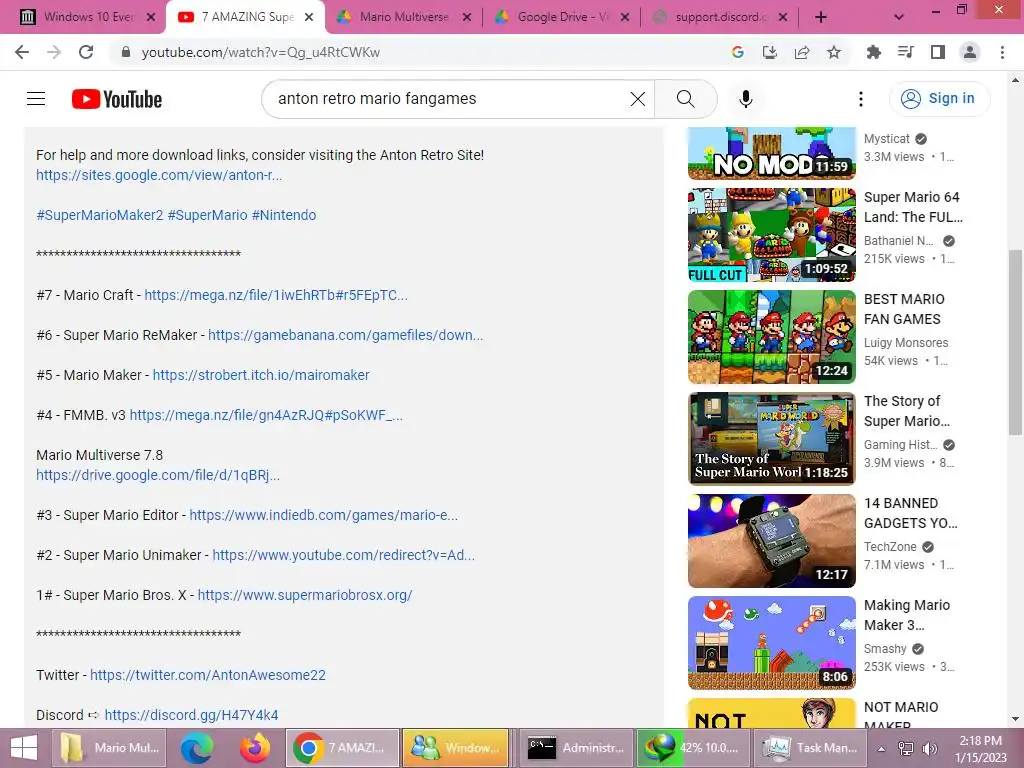Open Administrator command prompt in taskbar

click(576, 748)
